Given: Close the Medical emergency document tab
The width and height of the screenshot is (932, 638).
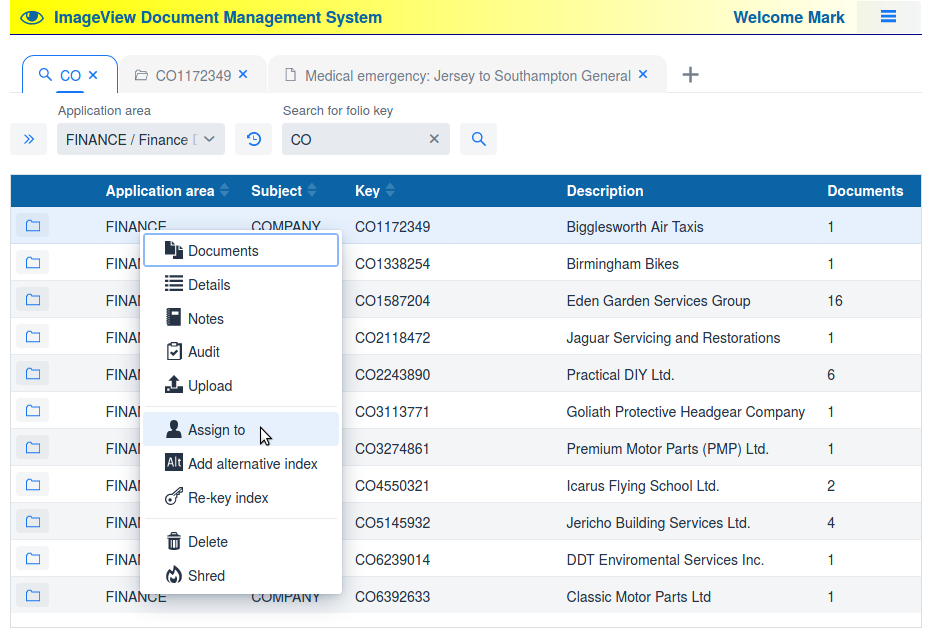Looking at the screenshot, I should [x=643, y=75].
